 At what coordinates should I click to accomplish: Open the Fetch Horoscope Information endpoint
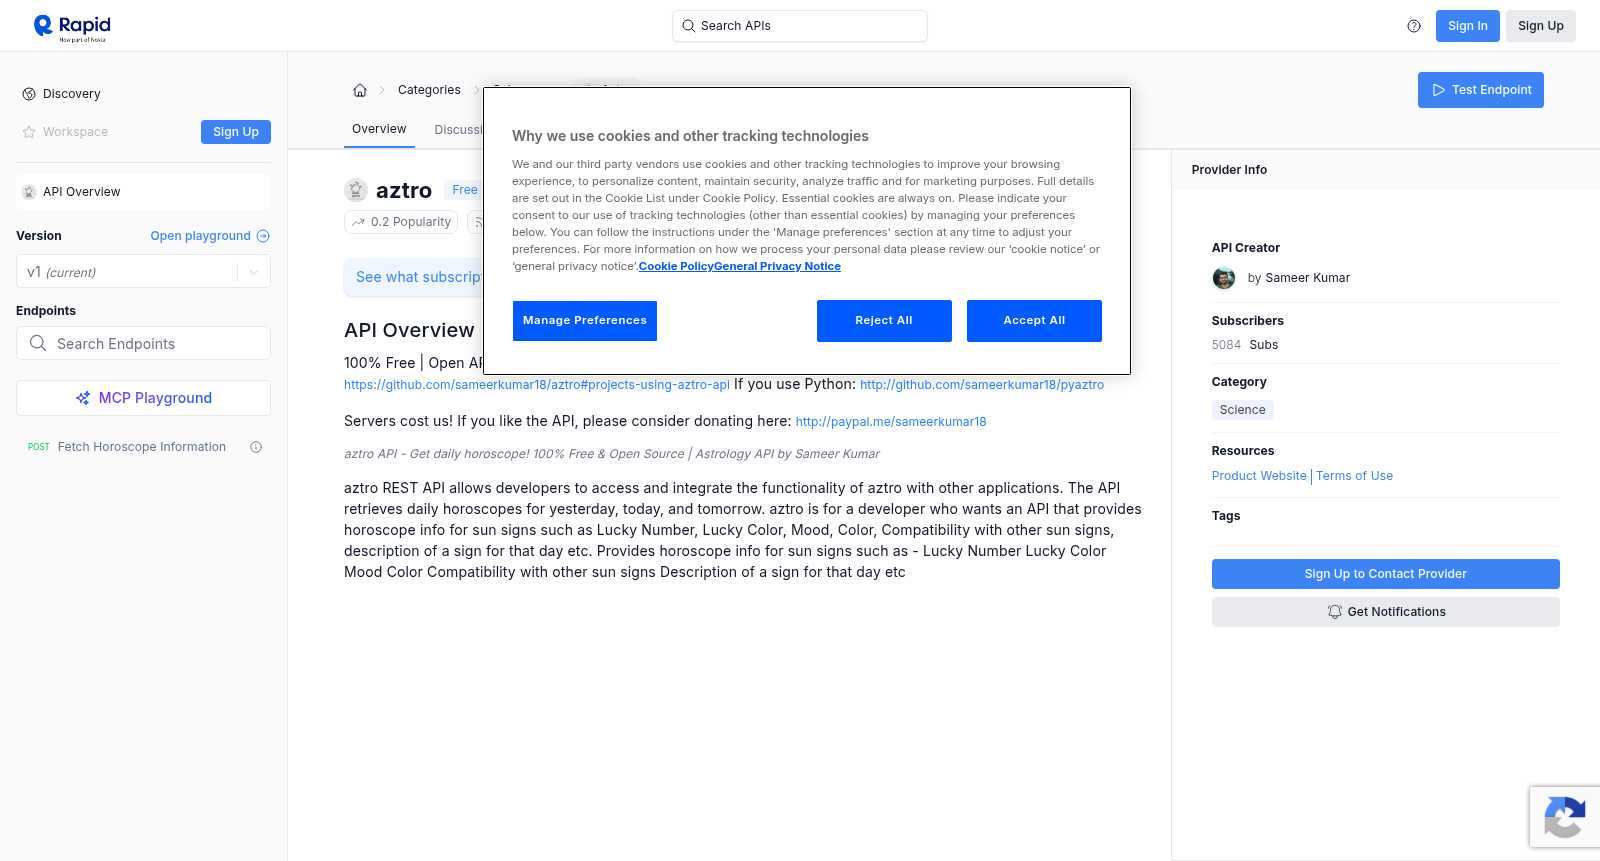(x=142, y=447)
